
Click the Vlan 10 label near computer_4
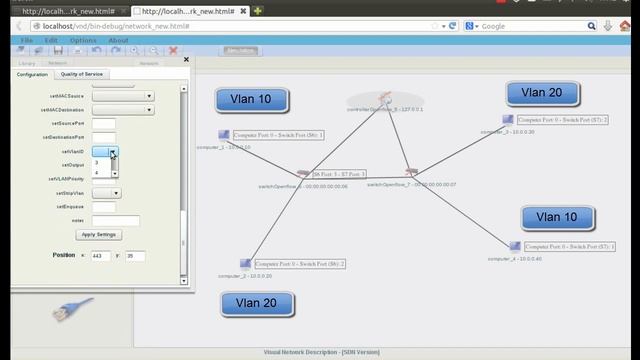coord(558,218)
